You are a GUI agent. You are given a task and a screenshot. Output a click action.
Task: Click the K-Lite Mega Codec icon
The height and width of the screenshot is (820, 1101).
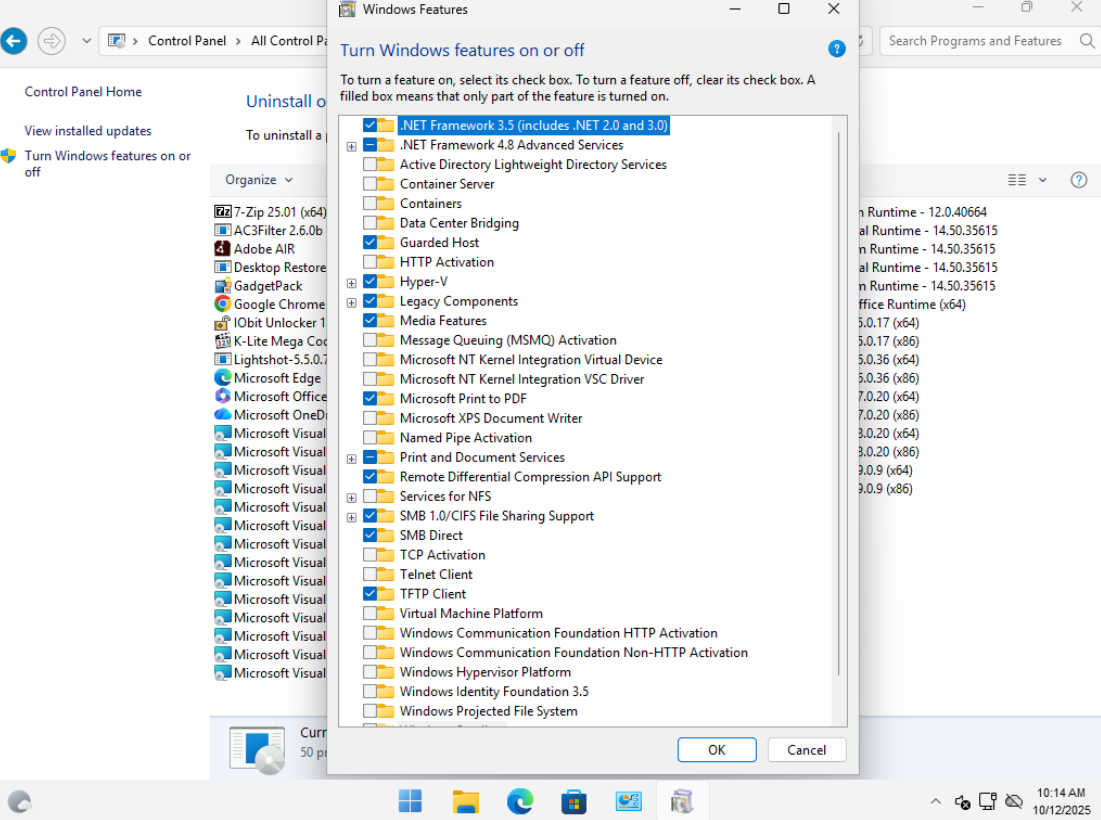(x=223, y=341)
